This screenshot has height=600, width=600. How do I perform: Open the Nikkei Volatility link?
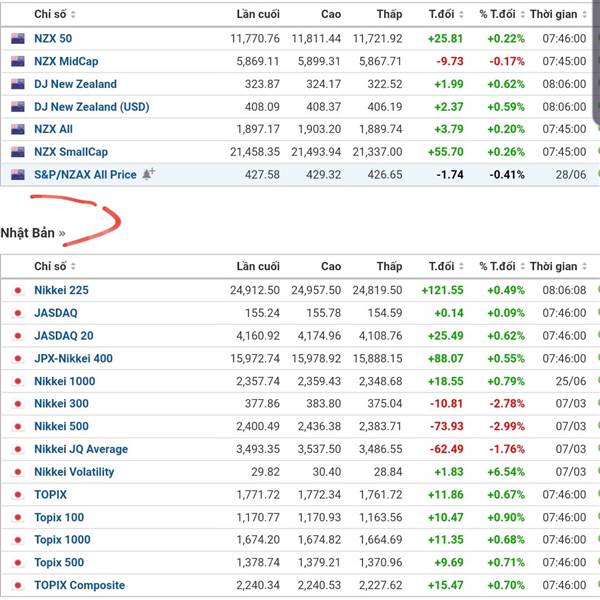pyautogui.click(x=74, y=472)
